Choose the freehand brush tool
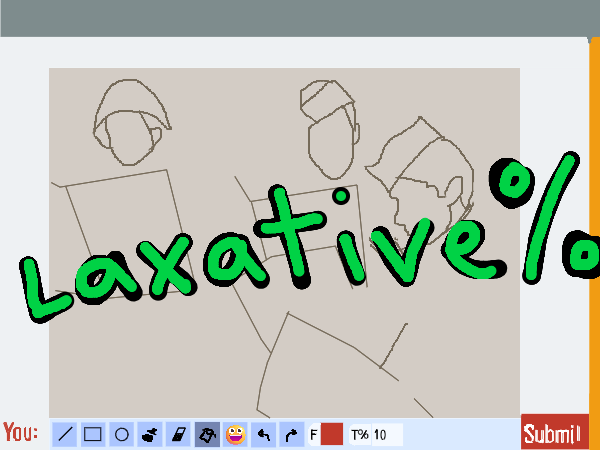600x450 pixels. point(150,434)
